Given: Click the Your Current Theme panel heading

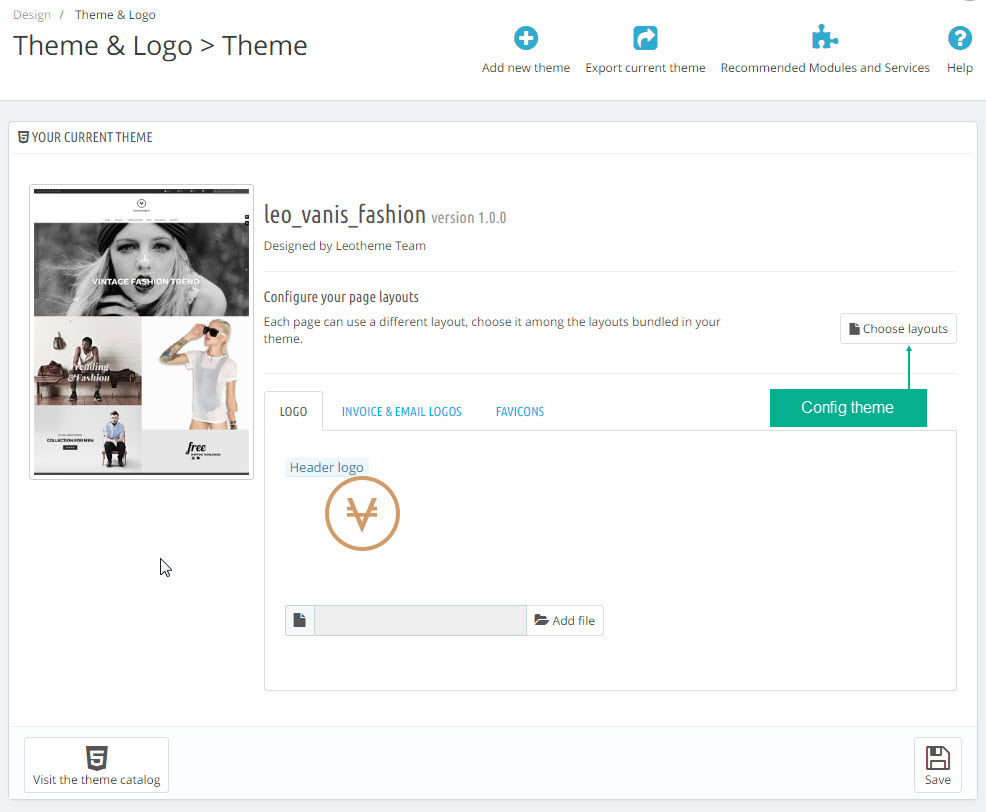Looking at the screenshot, I should pyautogui.click(x=92, y=137).
